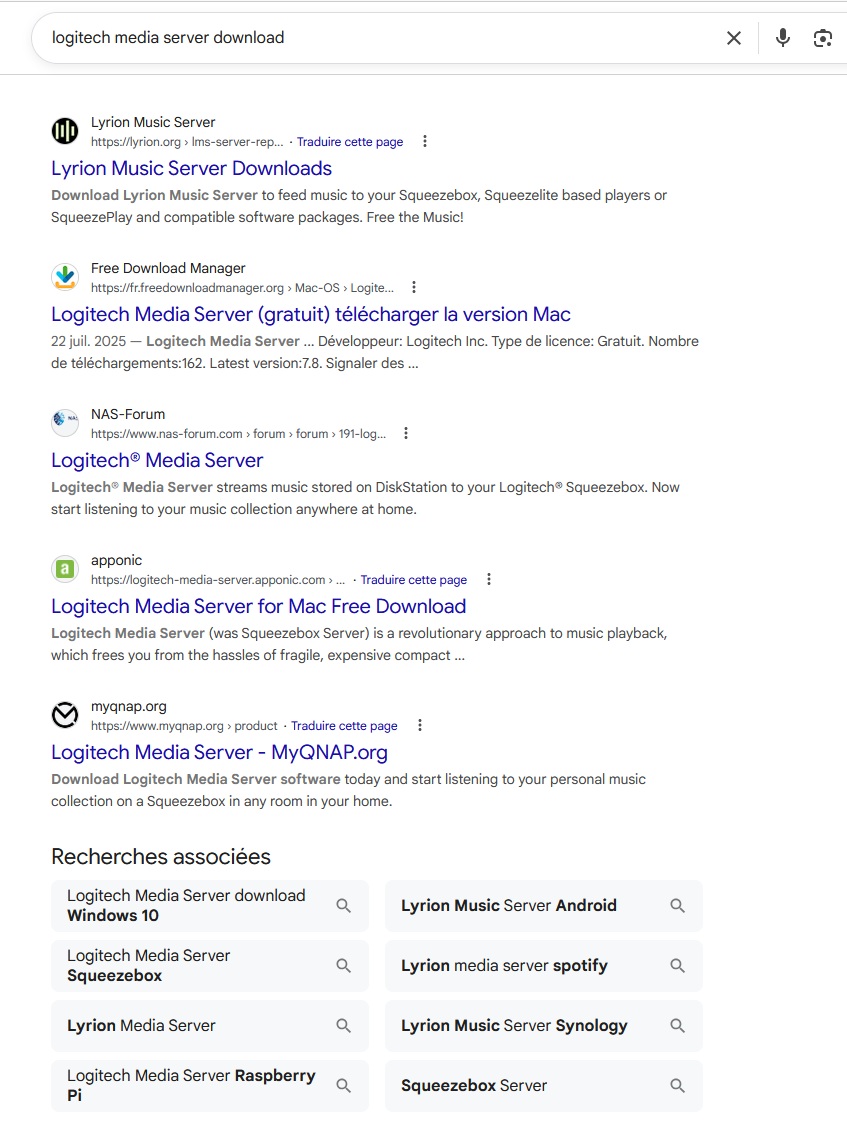Clear the search box with X icon
Screen dimensions: 847x1147
[x=734, y=38]
